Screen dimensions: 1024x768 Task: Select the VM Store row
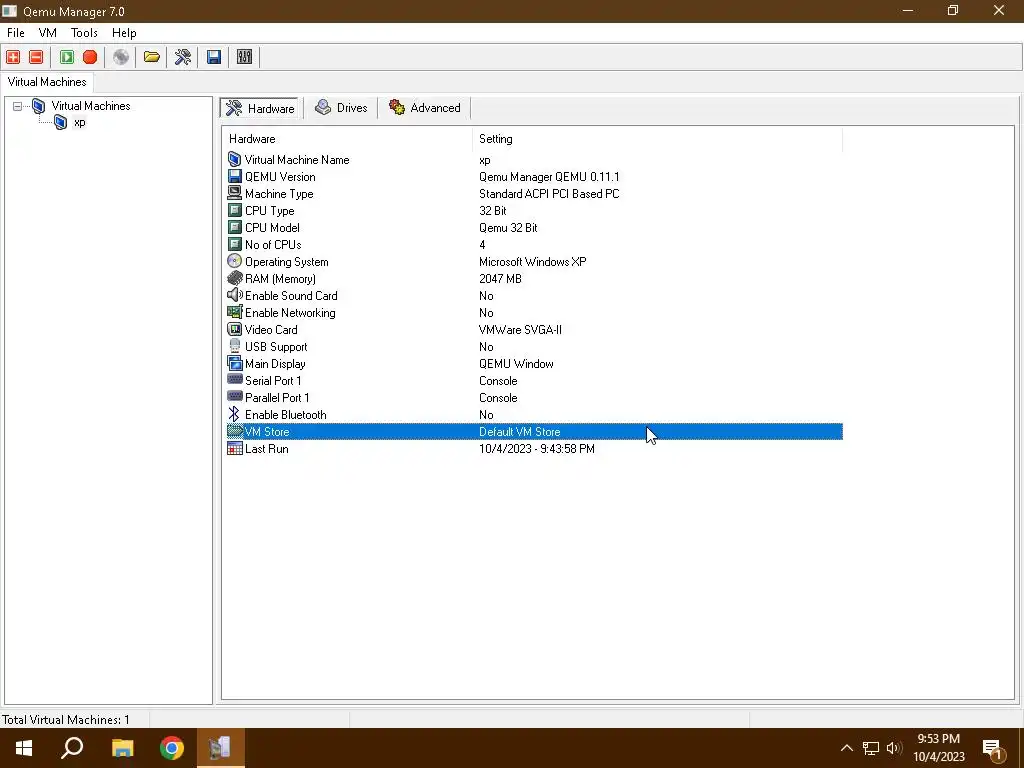point(534,432)
